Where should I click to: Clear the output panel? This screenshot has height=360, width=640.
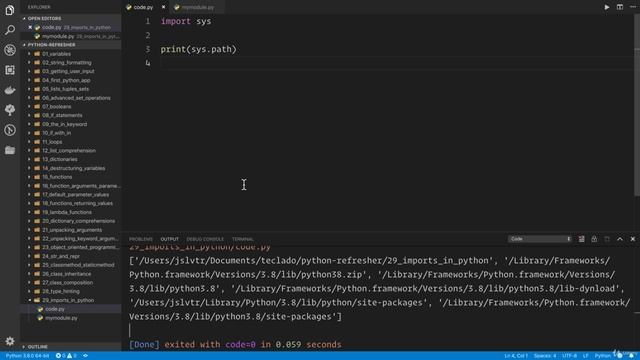coord(581,239)
